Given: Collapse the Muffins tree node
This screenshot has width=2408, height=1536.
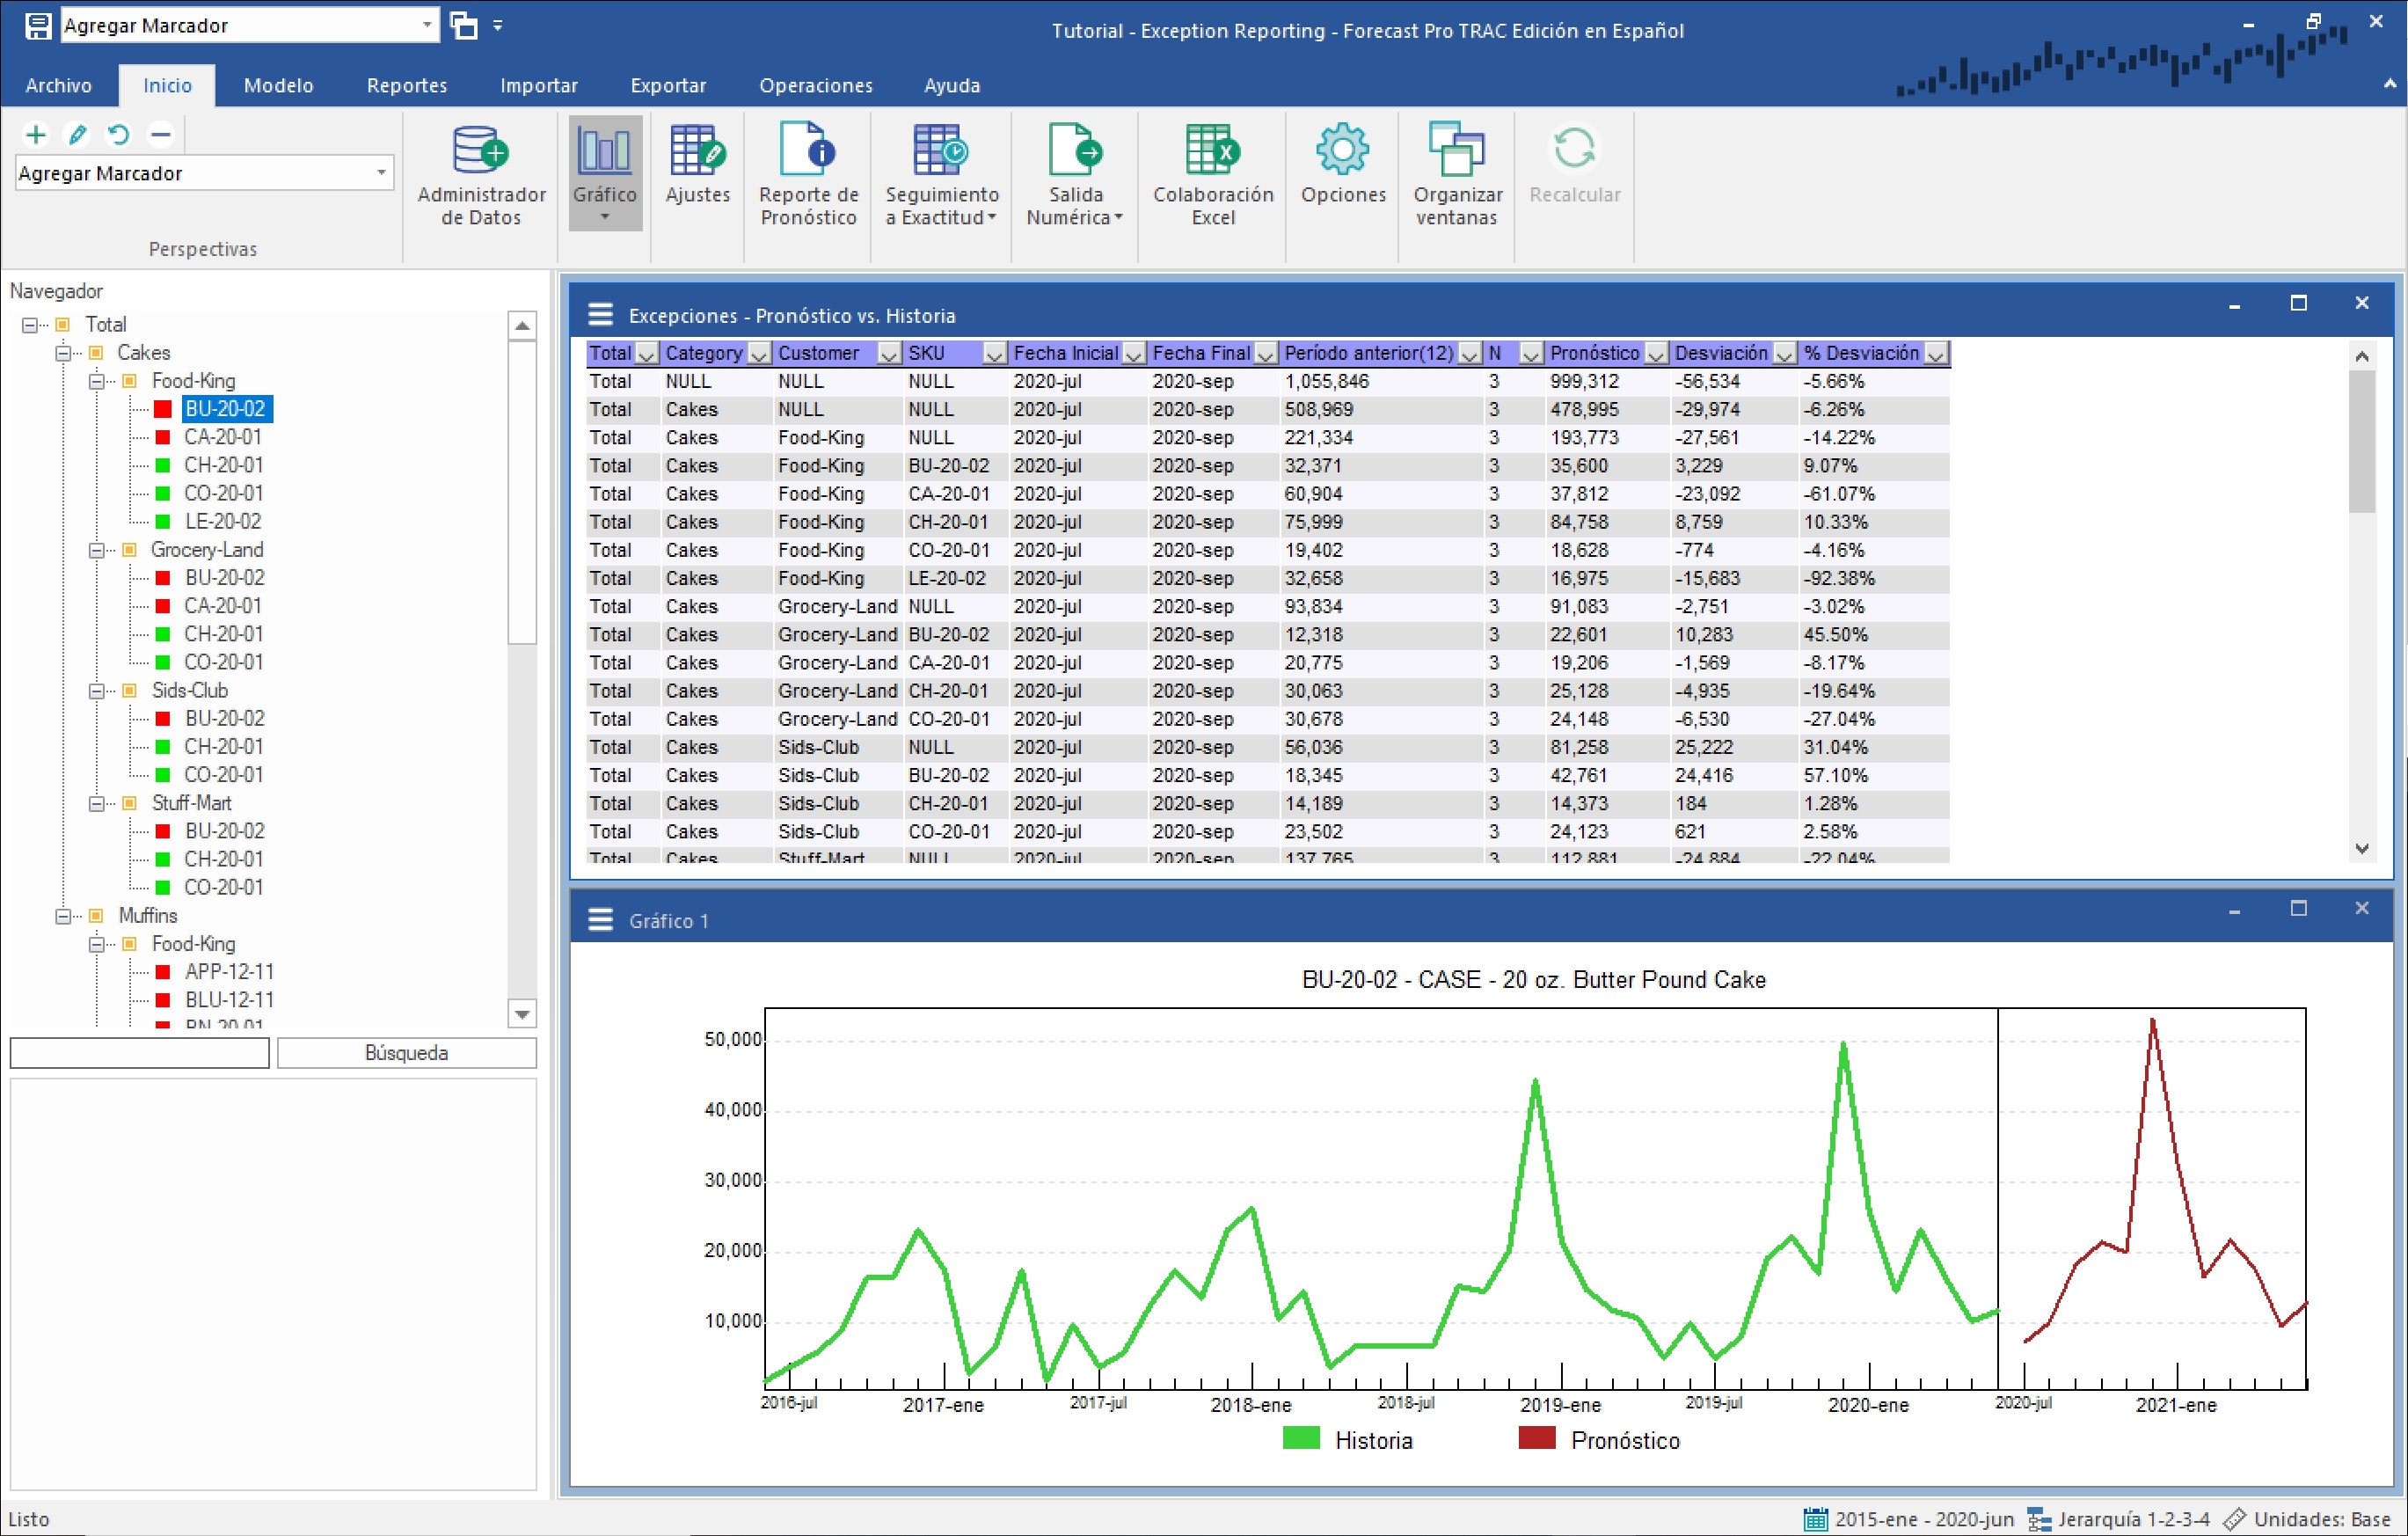Looking at the screenshot, I should coord(63,916).
